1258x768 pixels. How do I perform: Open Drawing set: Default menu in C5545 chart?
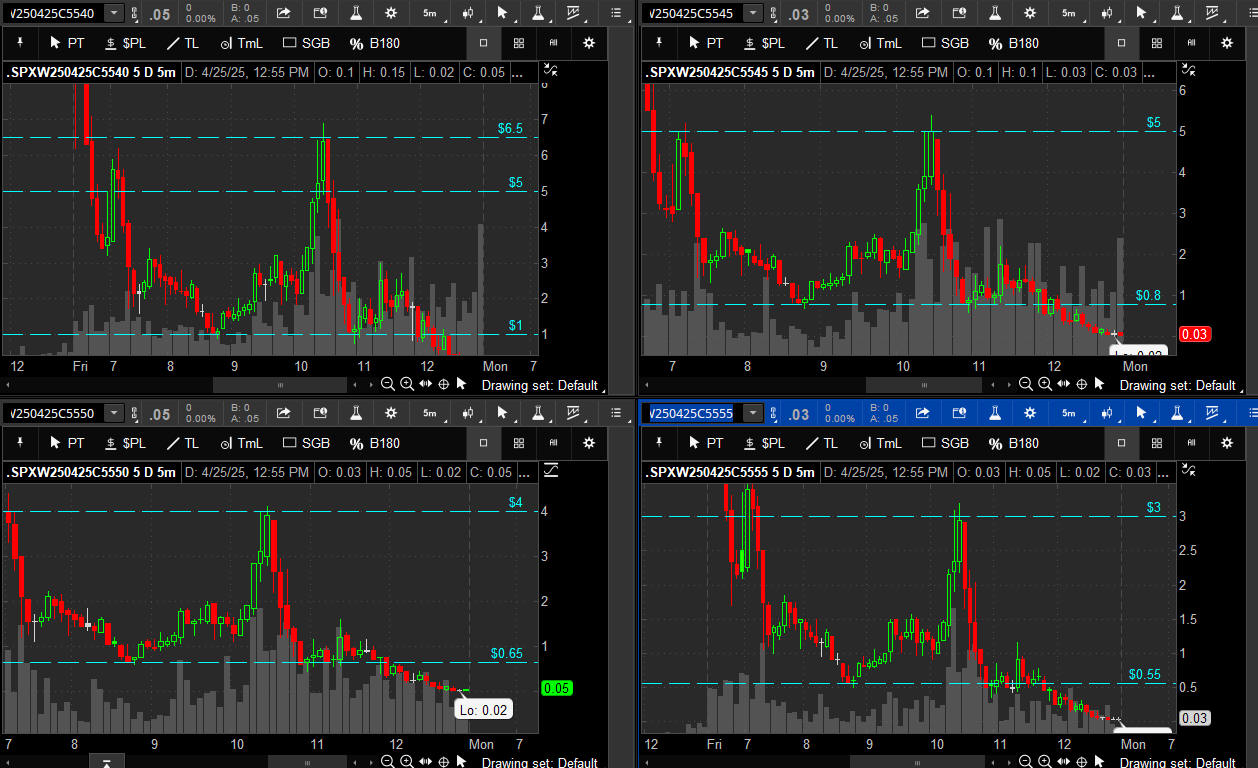click(x=1177, y=385)
